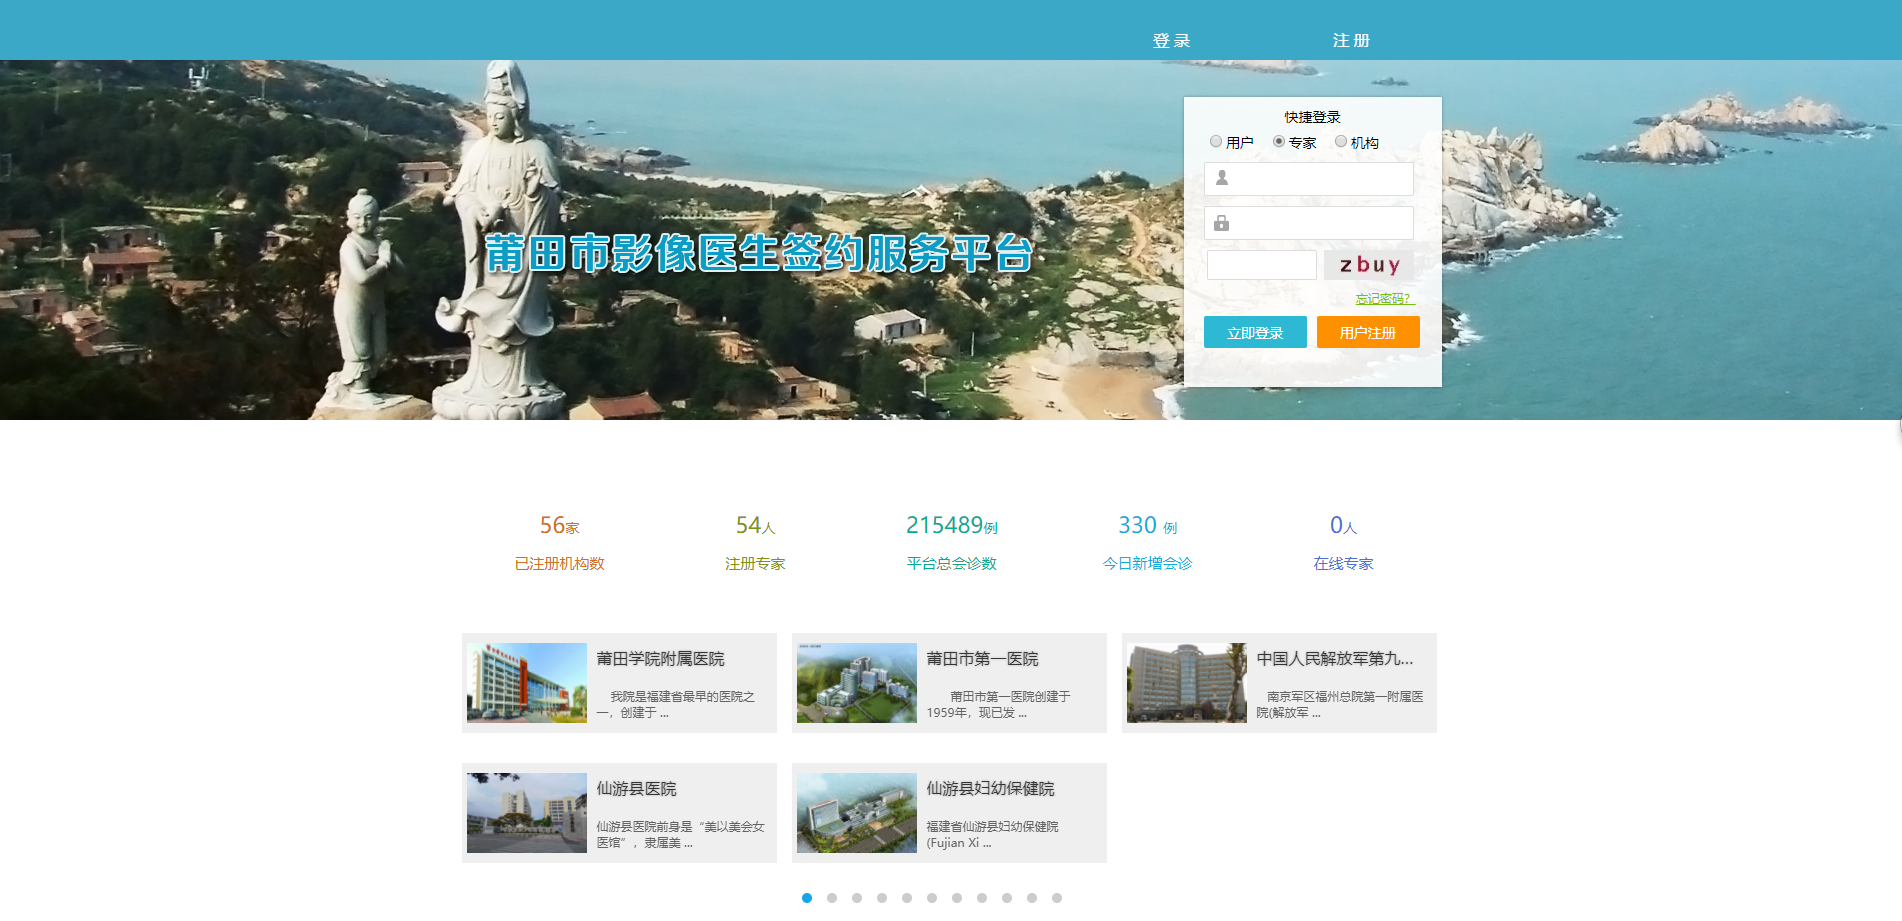1902x921 pixels.
Task: Open 莆田学院附属医院 hospital thumbnail
Action: coord(527,683)
